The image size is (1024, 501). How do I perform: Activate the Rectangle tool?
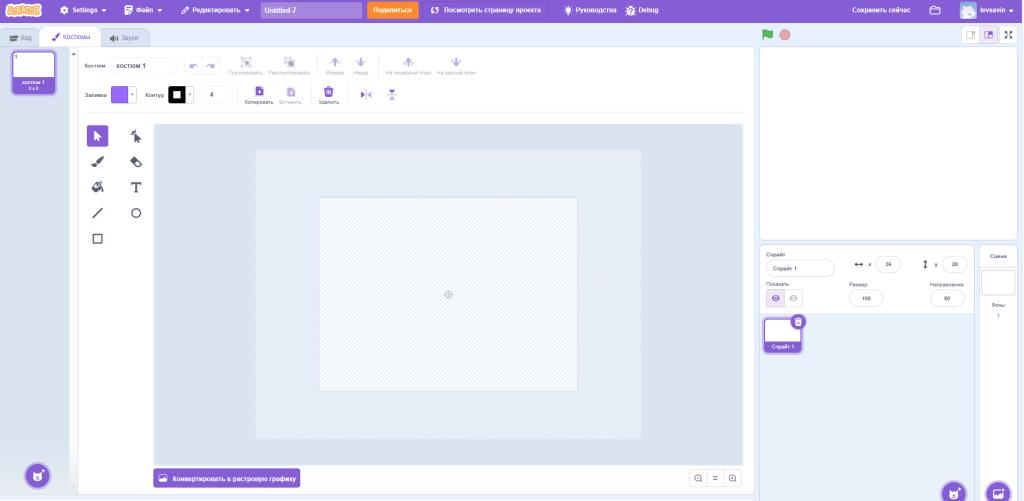[x=97, y=239]
